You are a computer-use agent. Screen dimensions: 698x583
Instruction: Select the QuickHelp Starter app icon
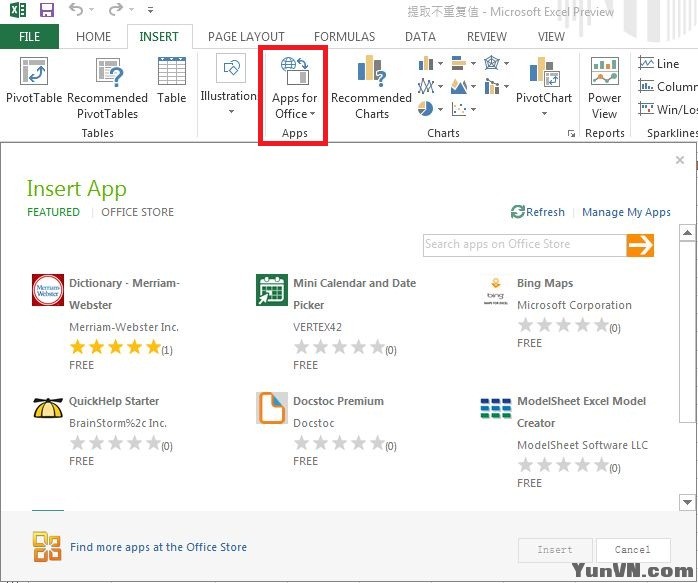coord(48,408)
